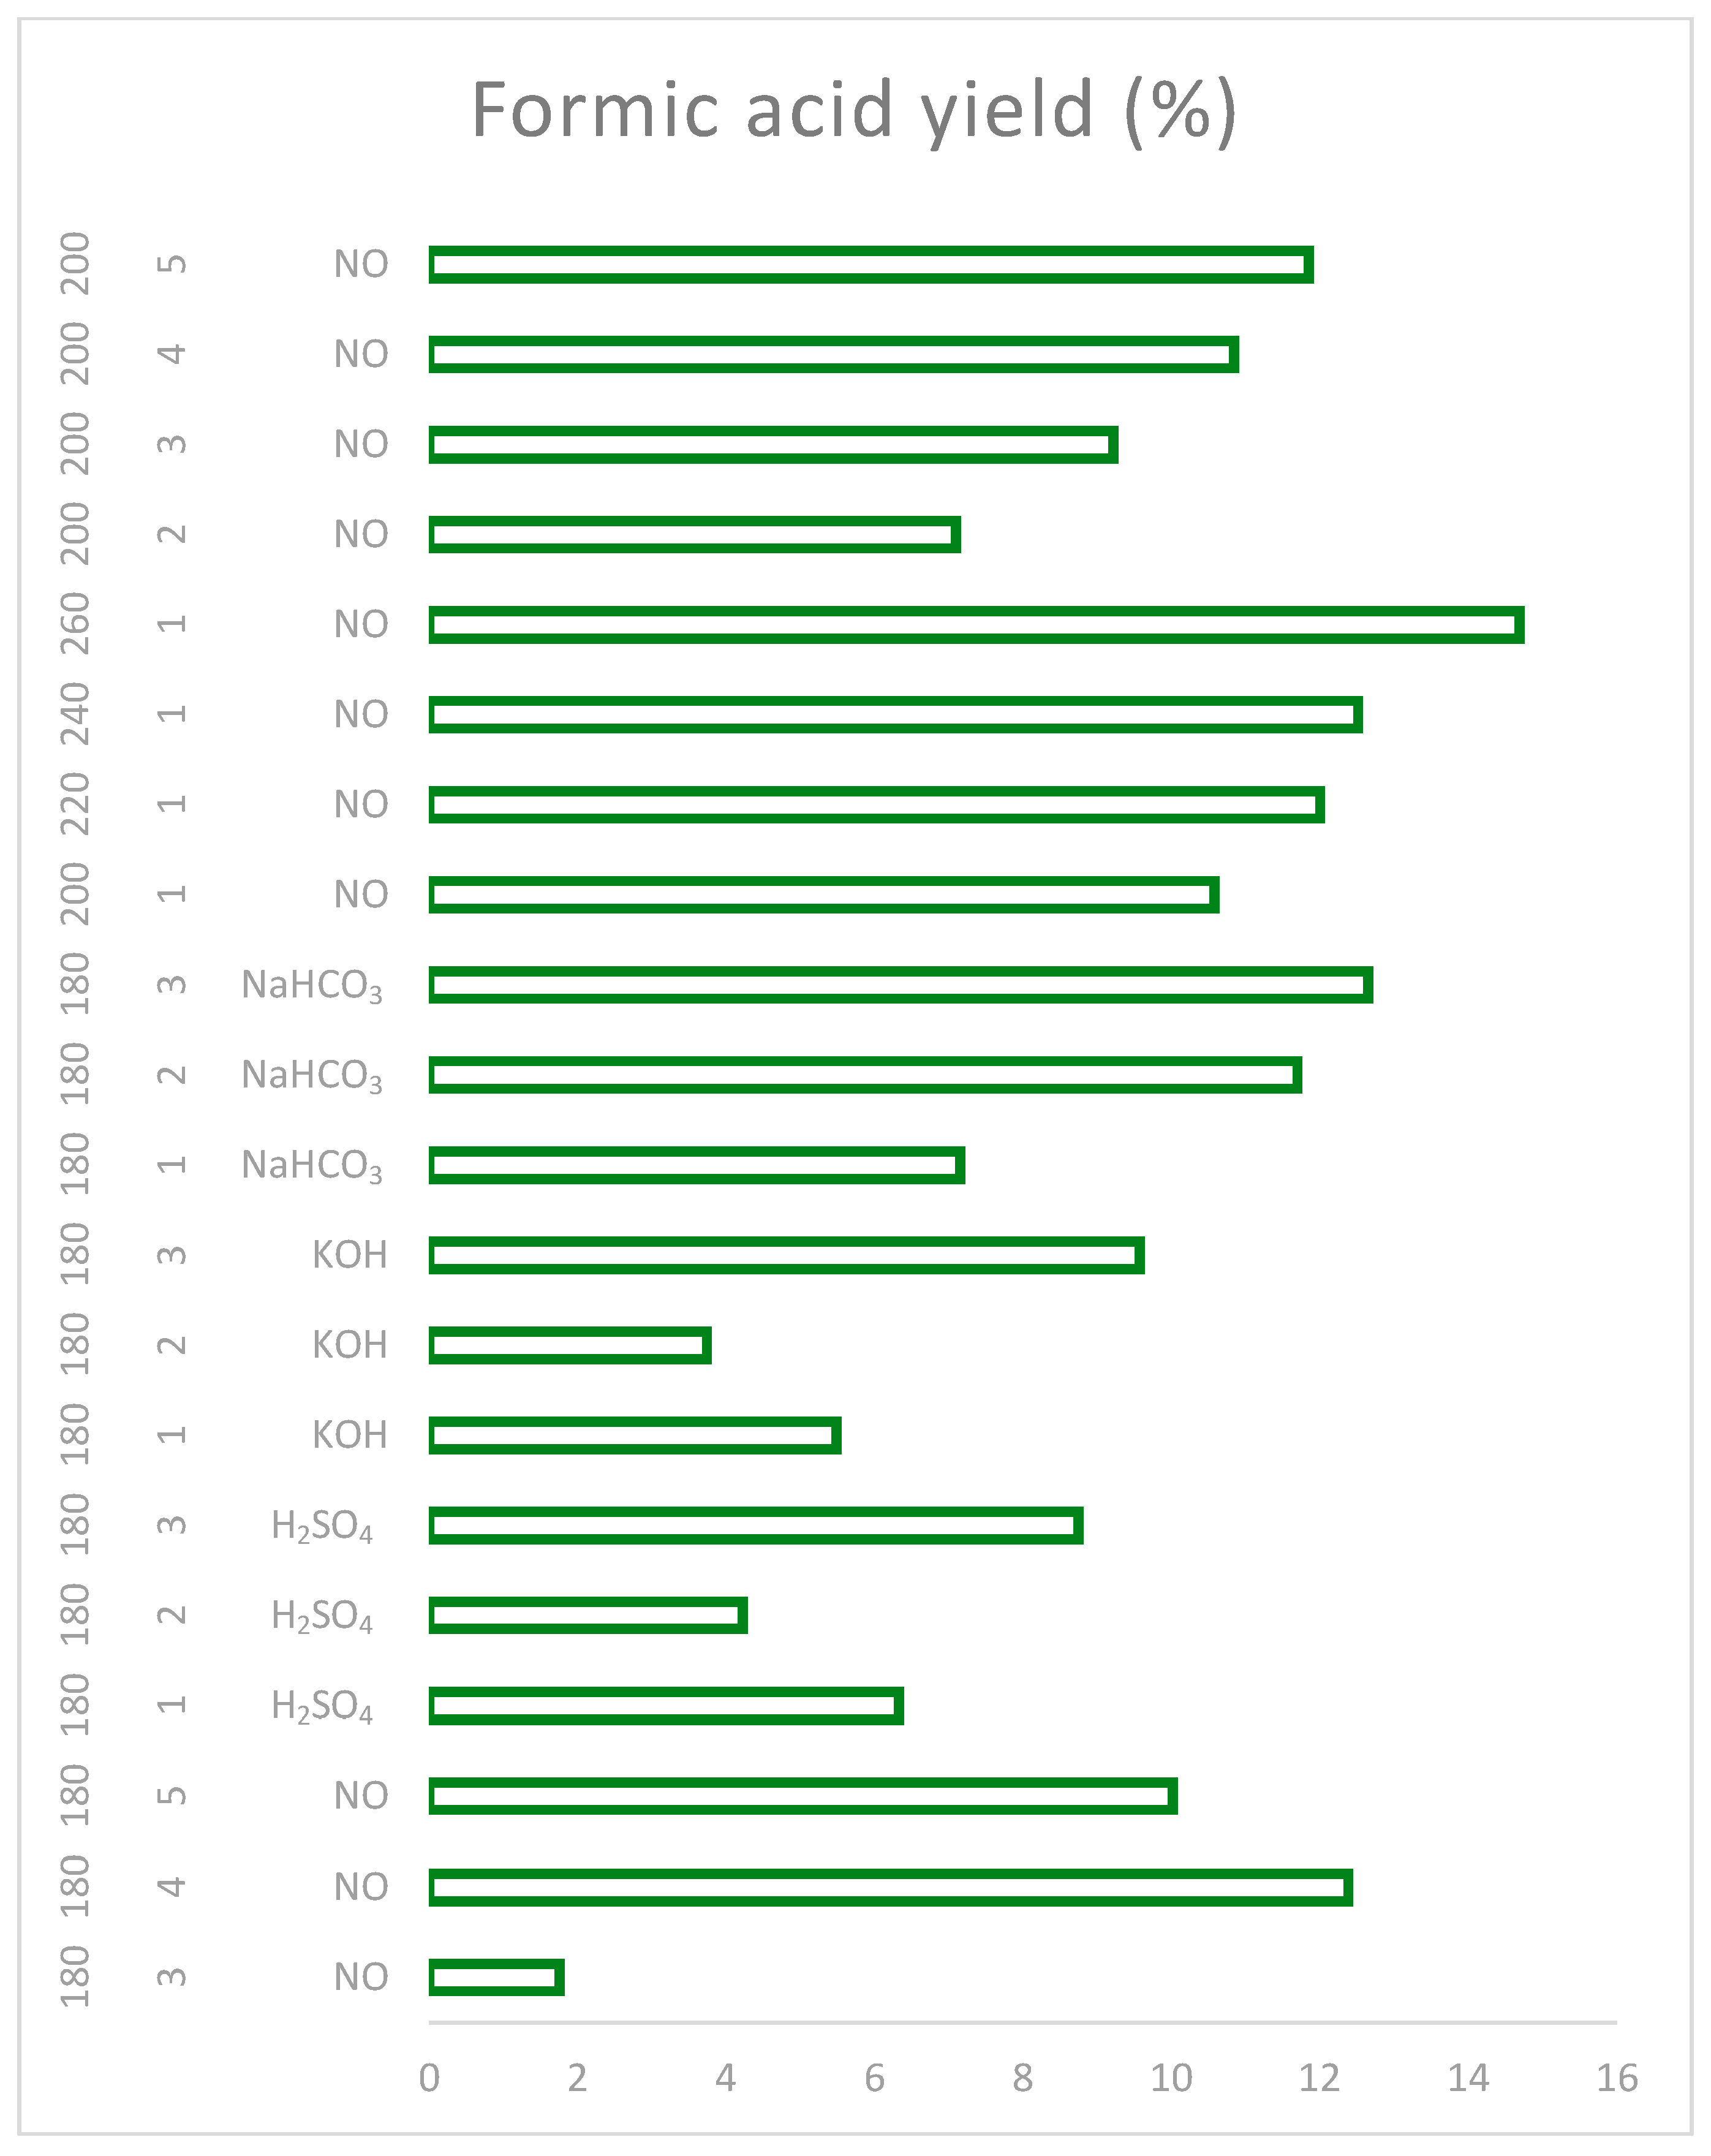The width and height of the screenshot is (1711, 2156).
Task: Click the NaHCO3 label at time 1
Action: pyautogui.click(x=312, y=1166)
